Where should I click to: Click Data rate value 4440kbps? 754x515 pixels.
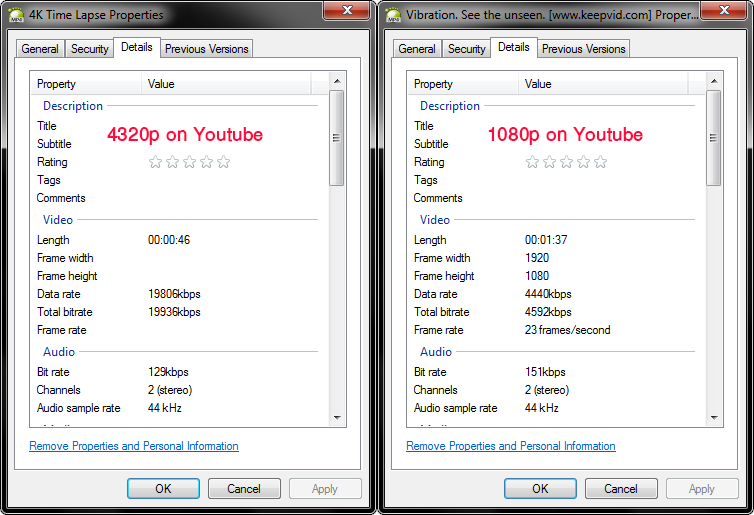coord(548,294)
